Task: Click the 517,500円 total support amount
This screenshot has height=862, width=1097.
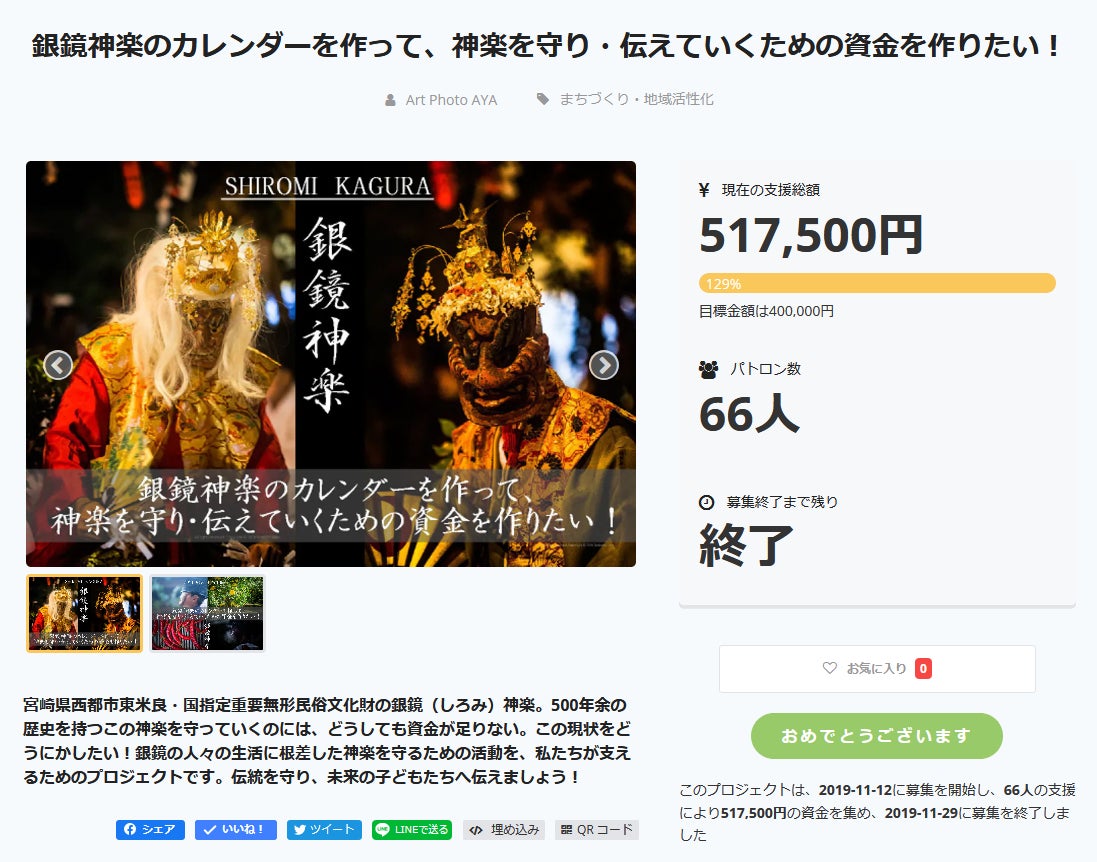Action: pyautogui.click(x=811, y=236)
